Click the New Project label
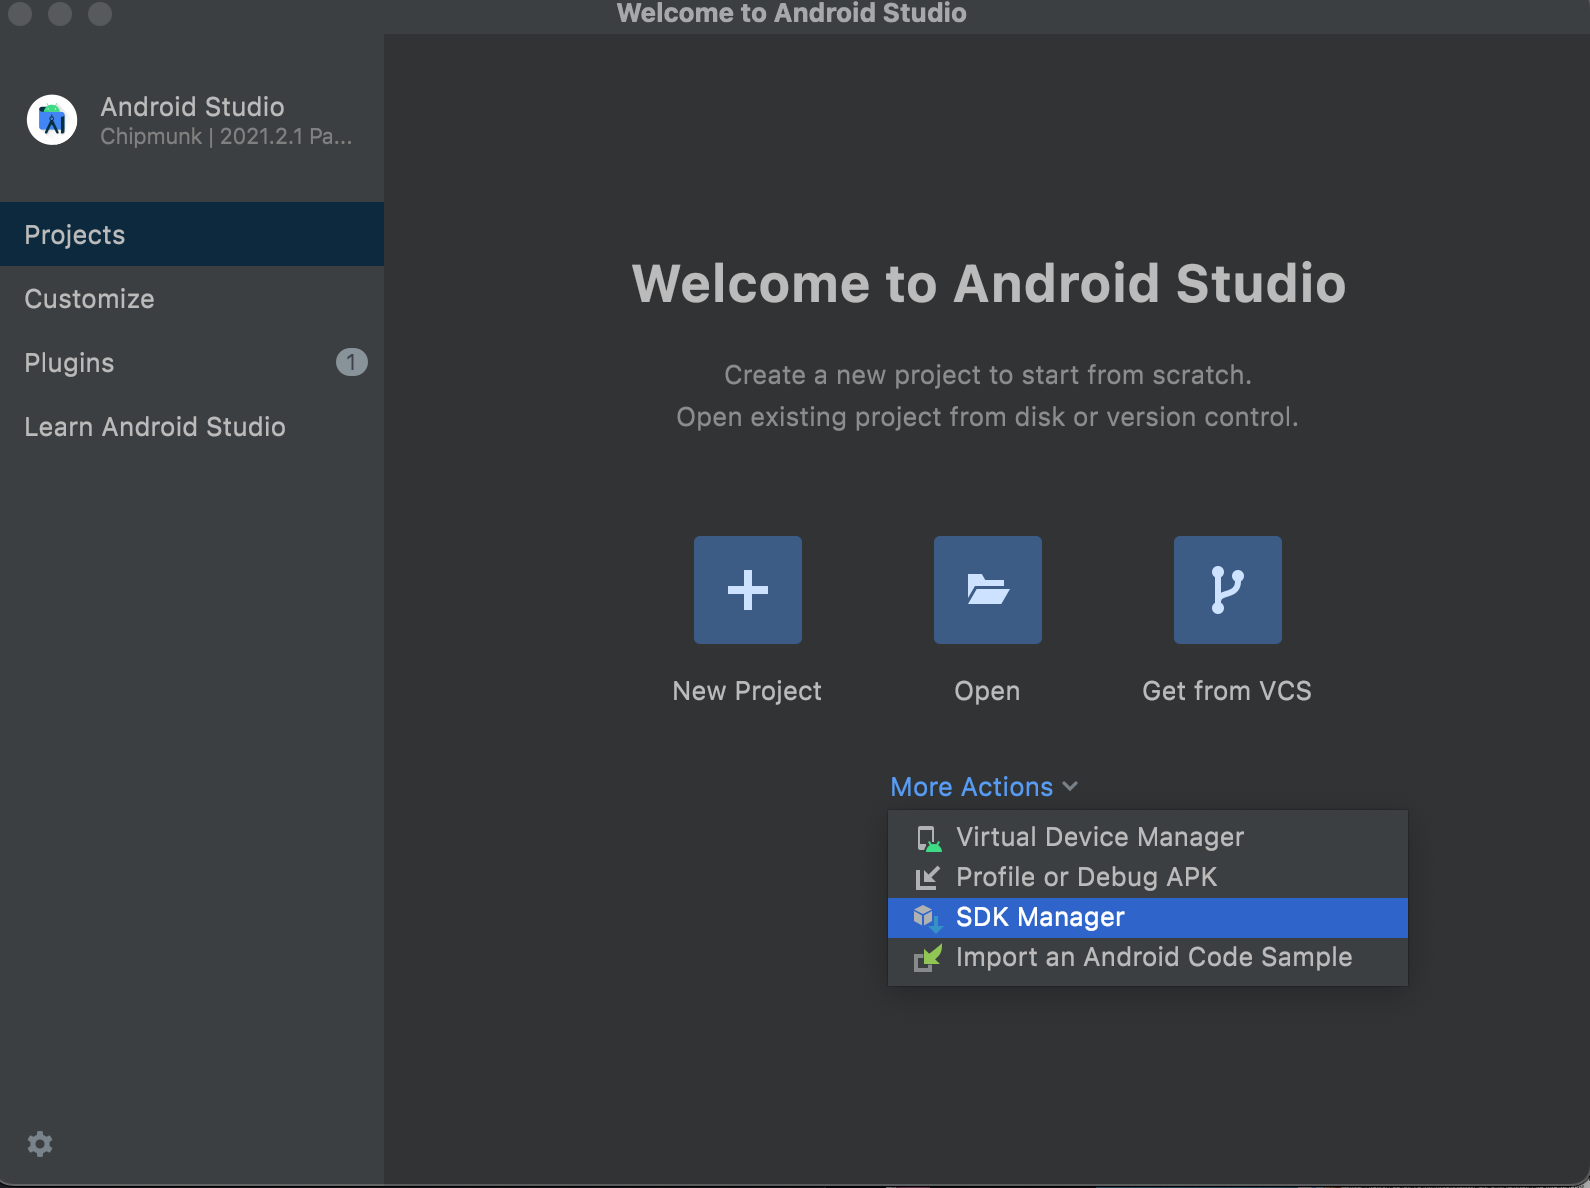 [747, 691]
